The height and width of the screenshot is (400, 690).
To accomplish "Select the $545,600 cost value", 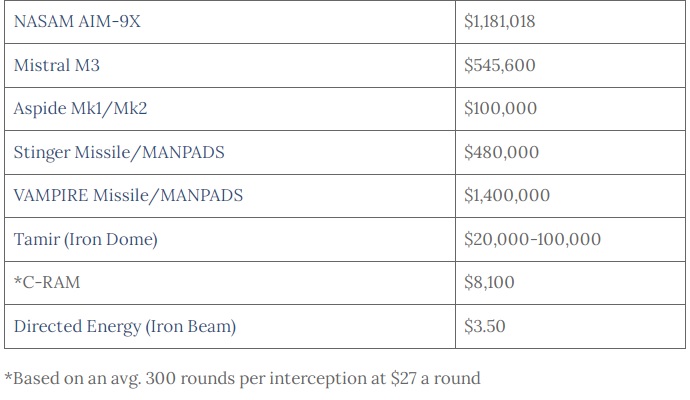I will coord(499,65).
